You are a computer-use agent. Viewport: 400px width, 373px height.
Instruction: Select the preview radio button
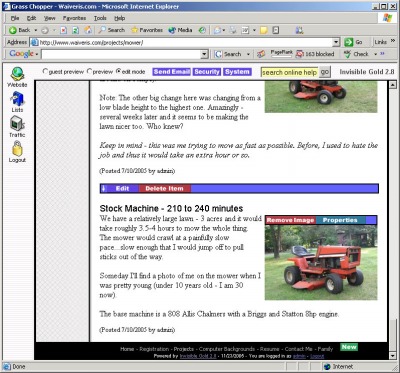(x=89, y=71)
